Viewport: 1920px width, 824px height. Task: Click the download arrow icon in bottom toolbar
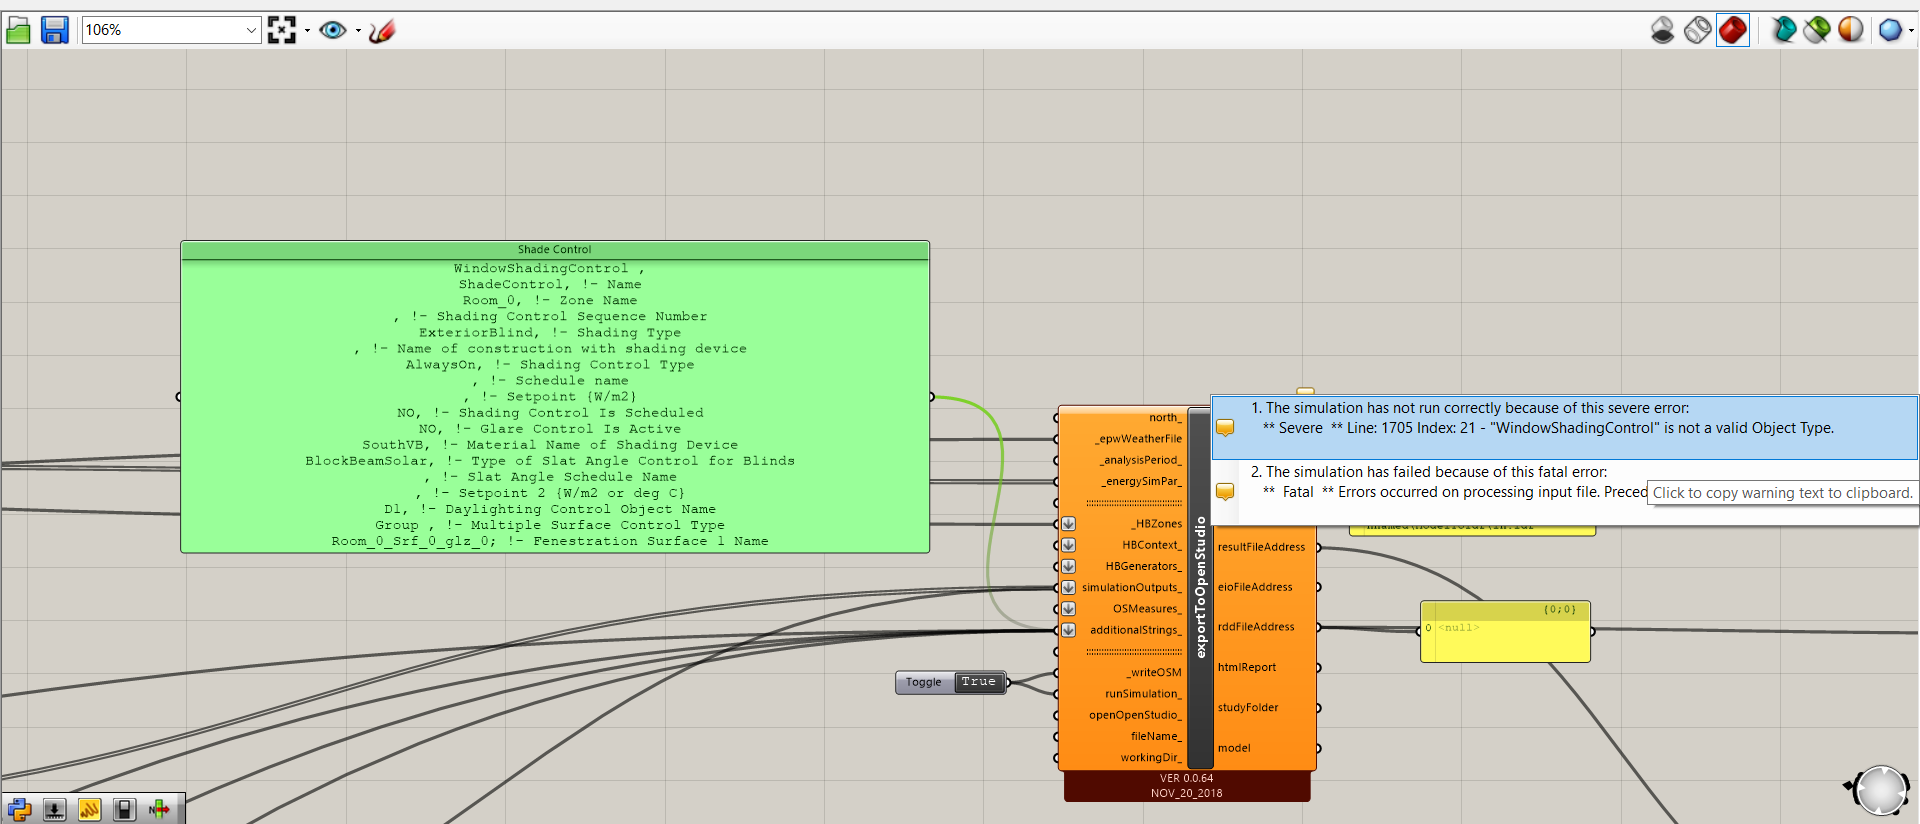(x=55, y=809)
